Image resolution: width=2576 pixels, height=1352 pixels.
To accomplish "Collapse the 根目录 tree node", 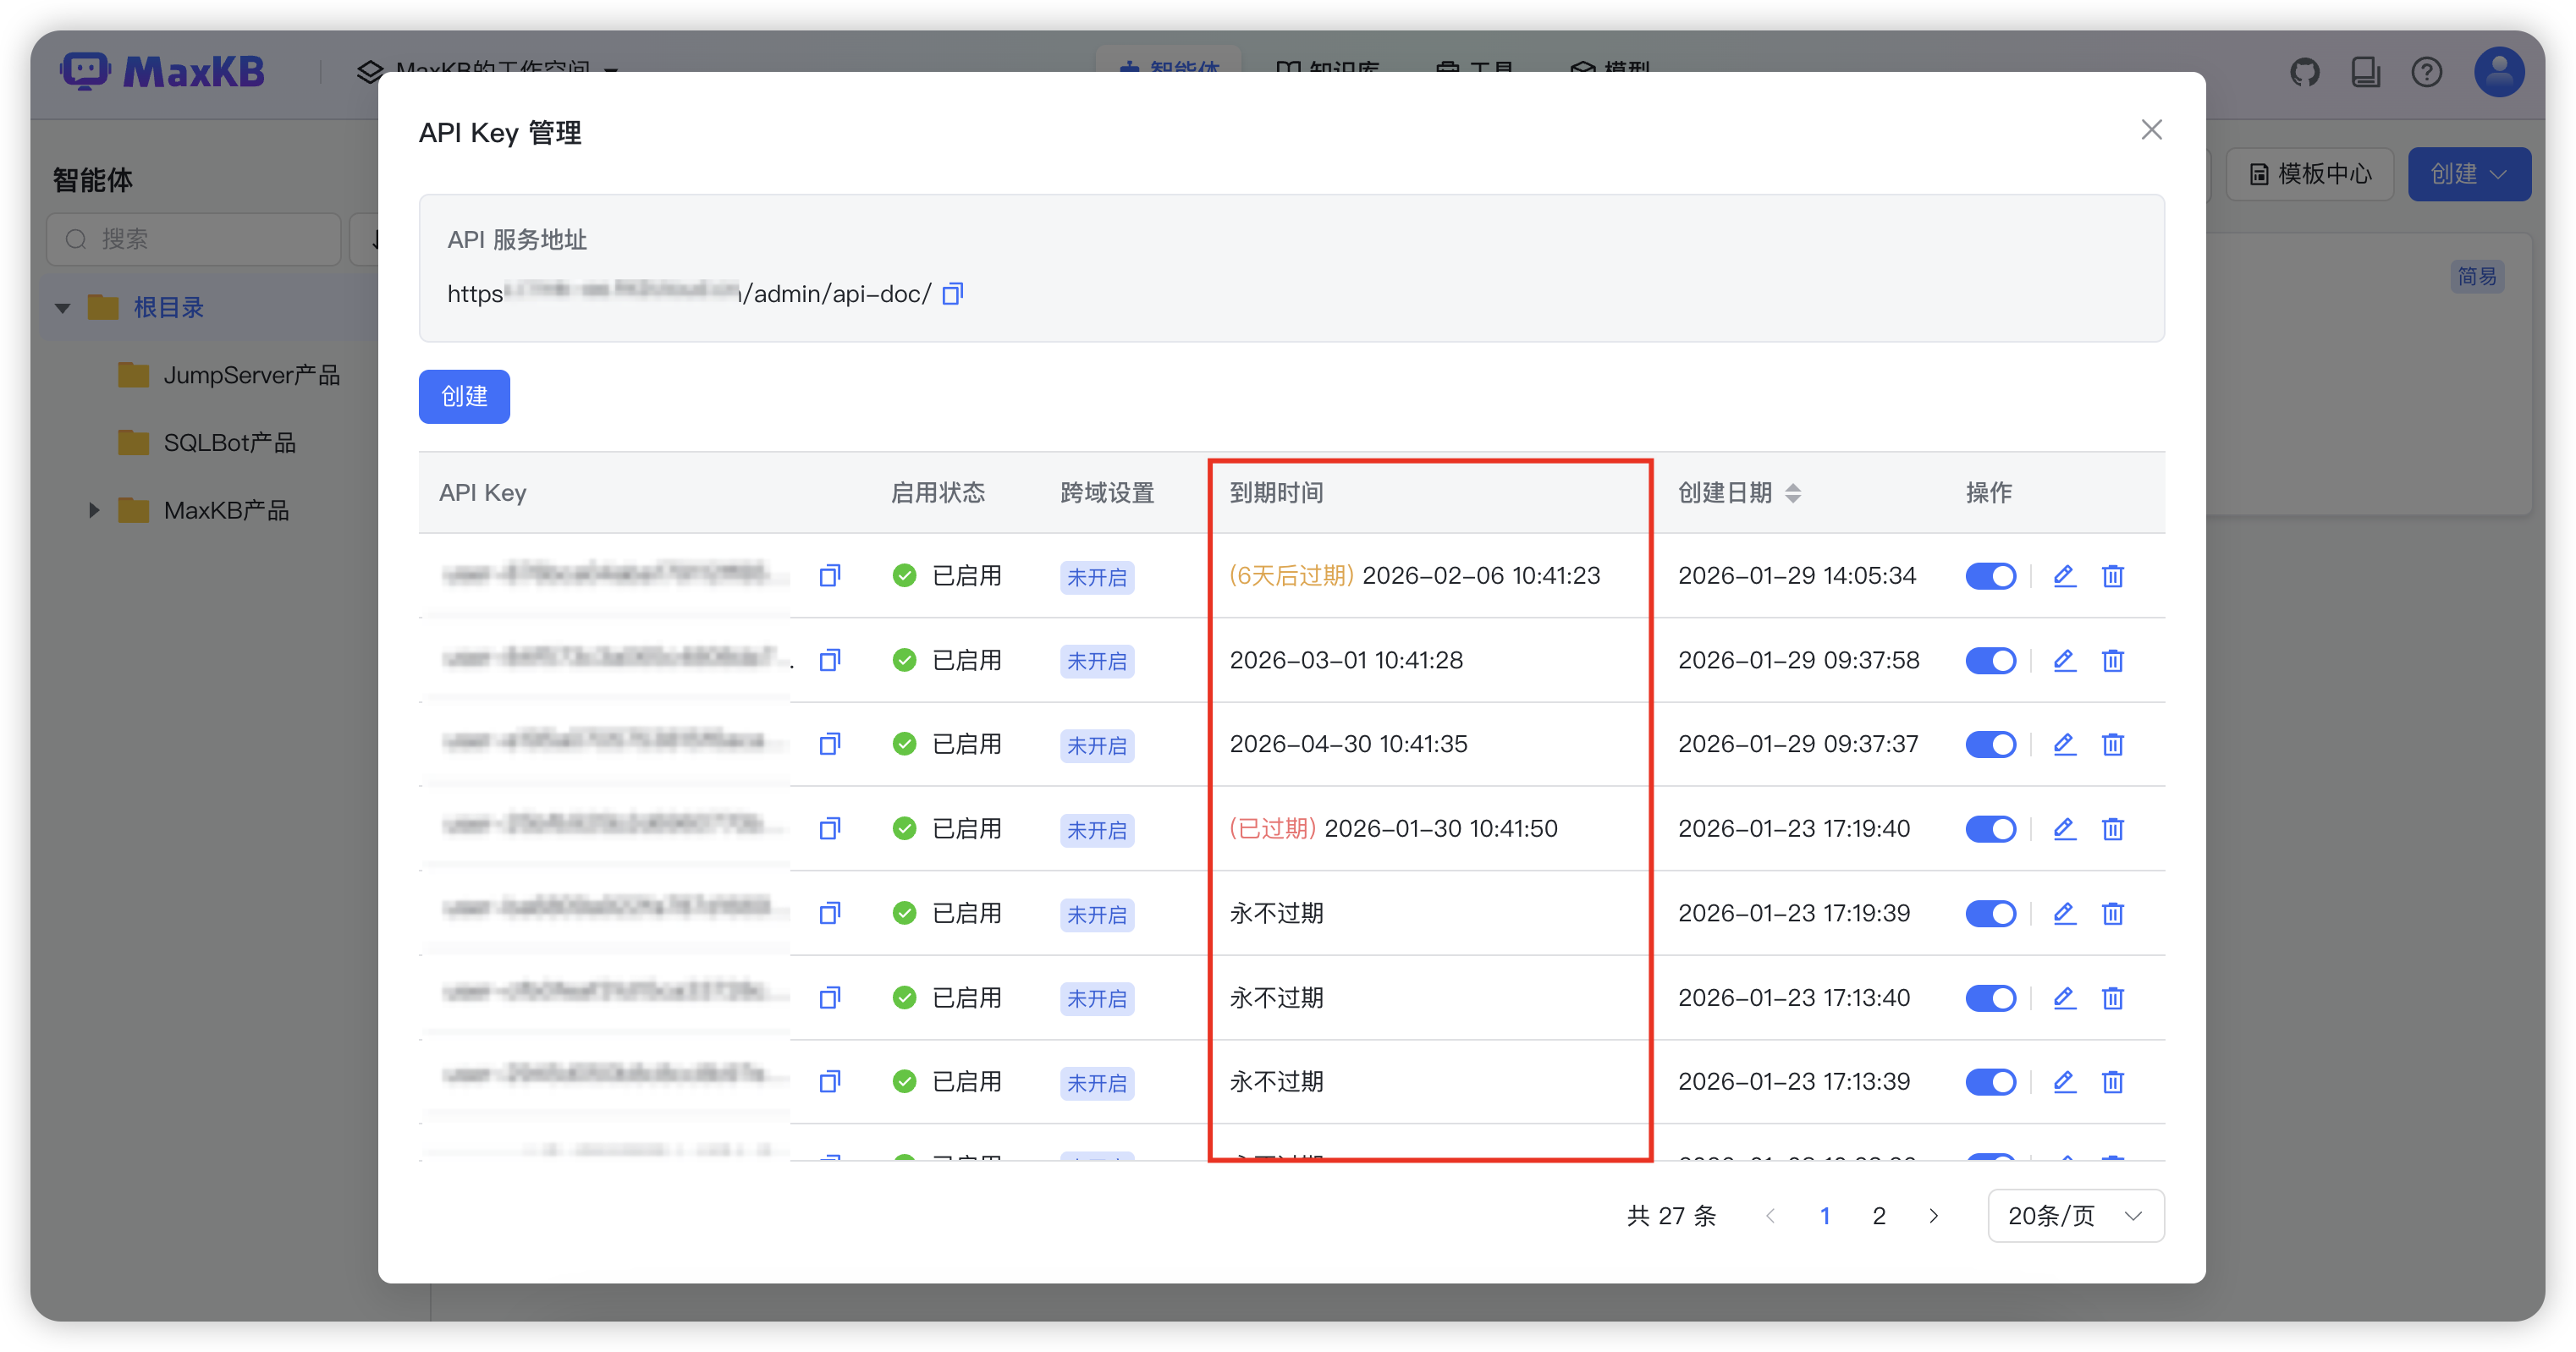I will (x=63, y=308).
